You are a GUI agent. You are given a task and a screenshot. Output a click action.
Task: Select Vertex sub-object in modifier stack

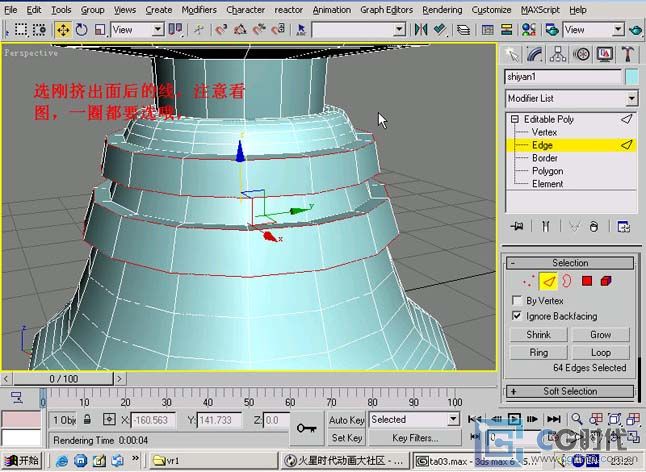[544, 132]
